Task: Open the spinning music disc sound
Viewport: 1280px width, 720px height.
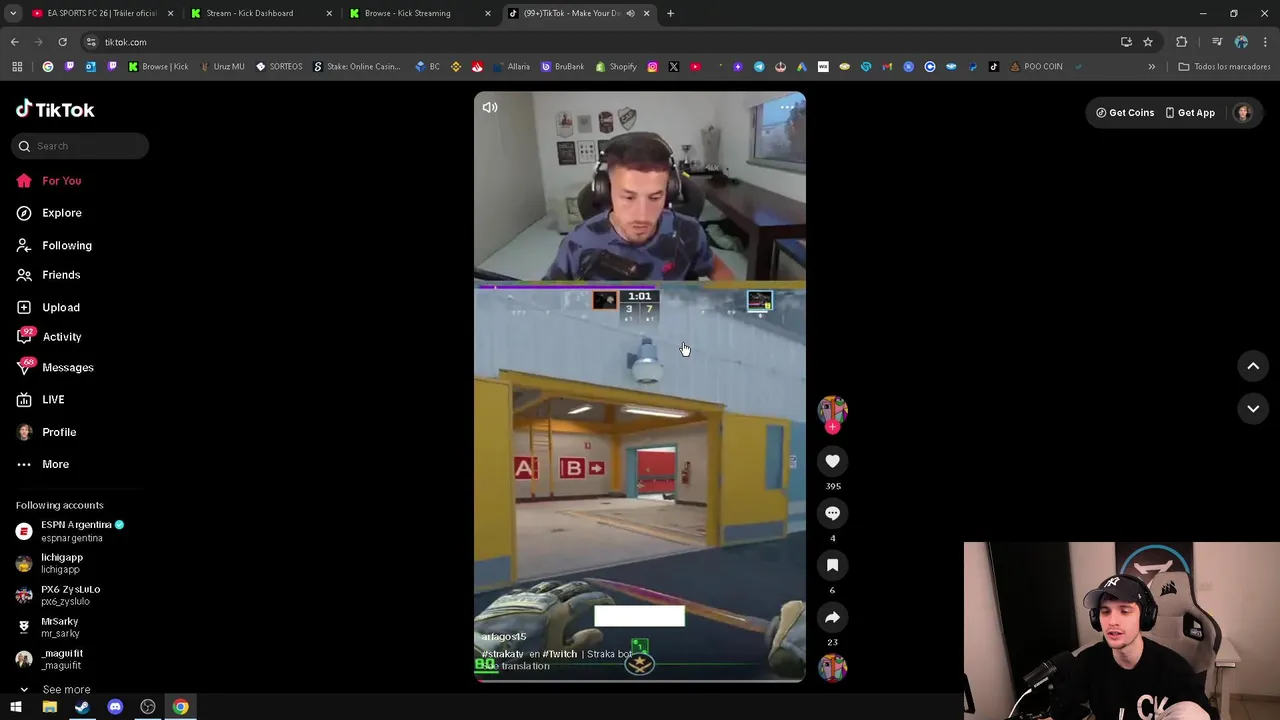Action: 832,667
